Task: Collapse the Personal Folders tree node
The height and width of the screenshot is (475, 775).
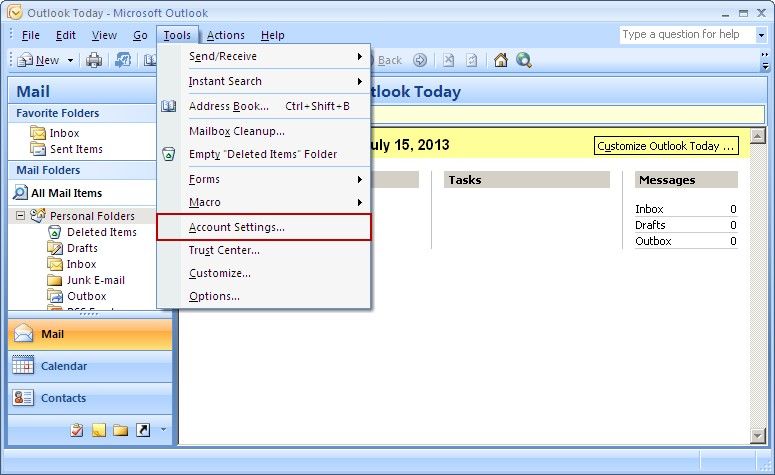Action: click(20, 216)
